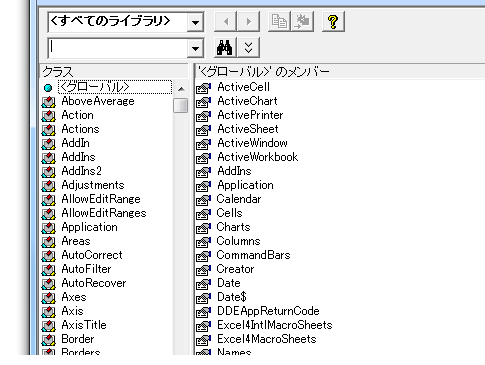
Task: Select the Action class
Action: (x=77, y=115)
